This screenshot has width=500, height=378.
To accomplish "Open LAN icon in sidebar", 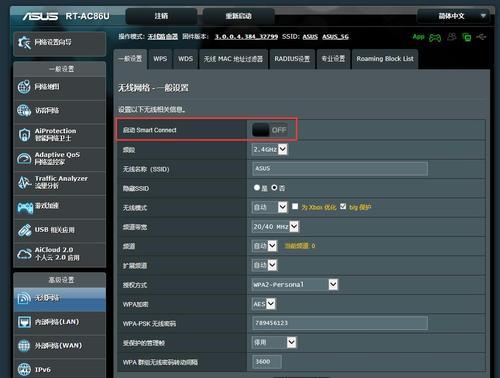I will 24,322.
